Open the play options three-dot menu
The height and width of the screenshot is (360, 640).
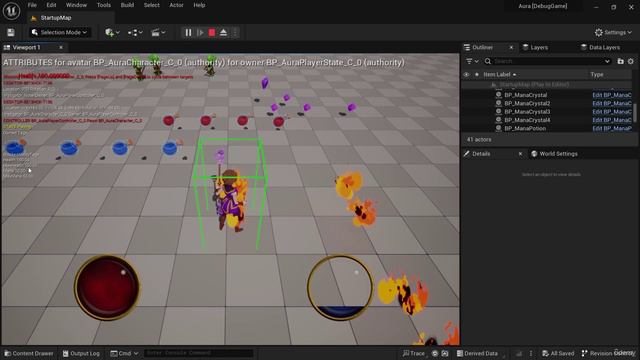[235, 33]
